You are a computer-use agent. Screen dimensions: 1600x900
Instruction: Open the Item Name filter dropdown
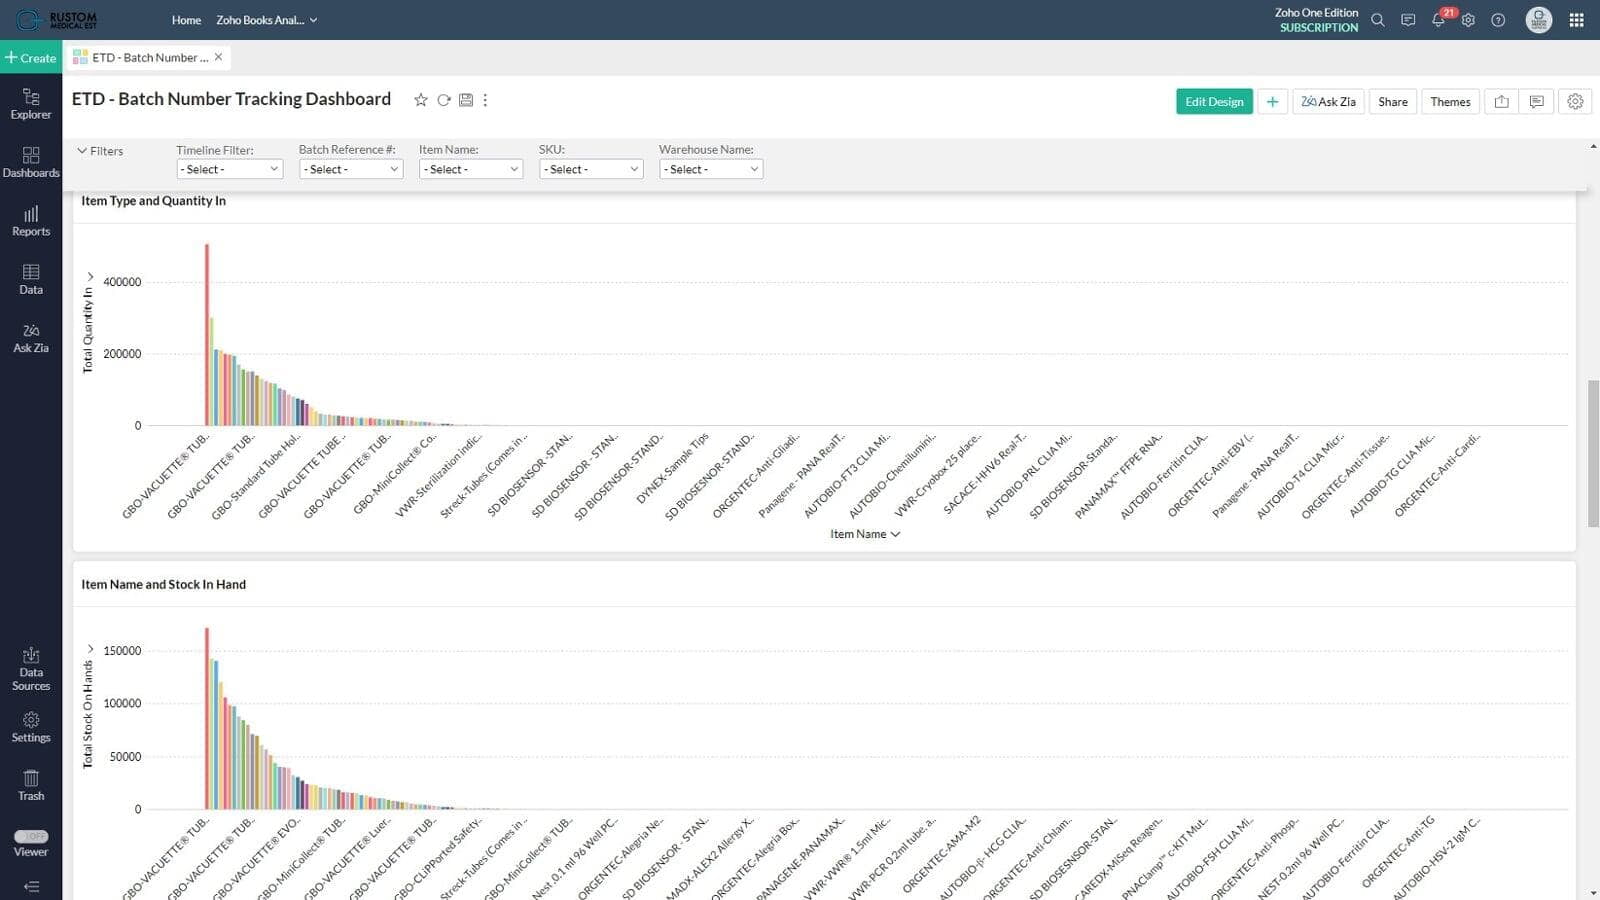tap(471, 169)
